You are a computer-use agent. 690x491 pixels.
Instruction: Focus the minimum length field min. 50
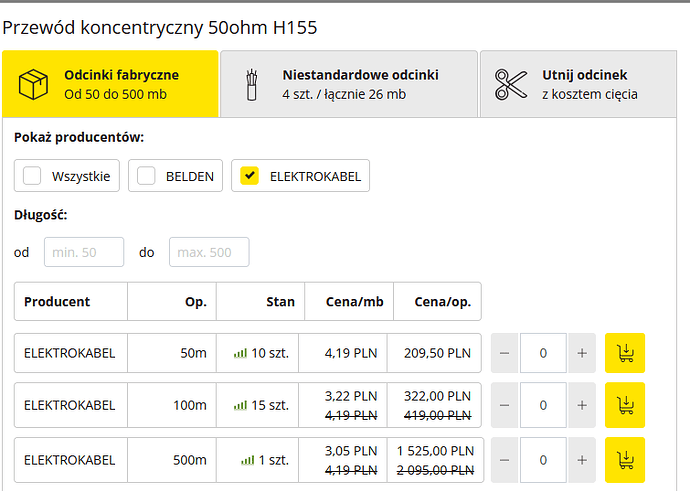point(84,252)
